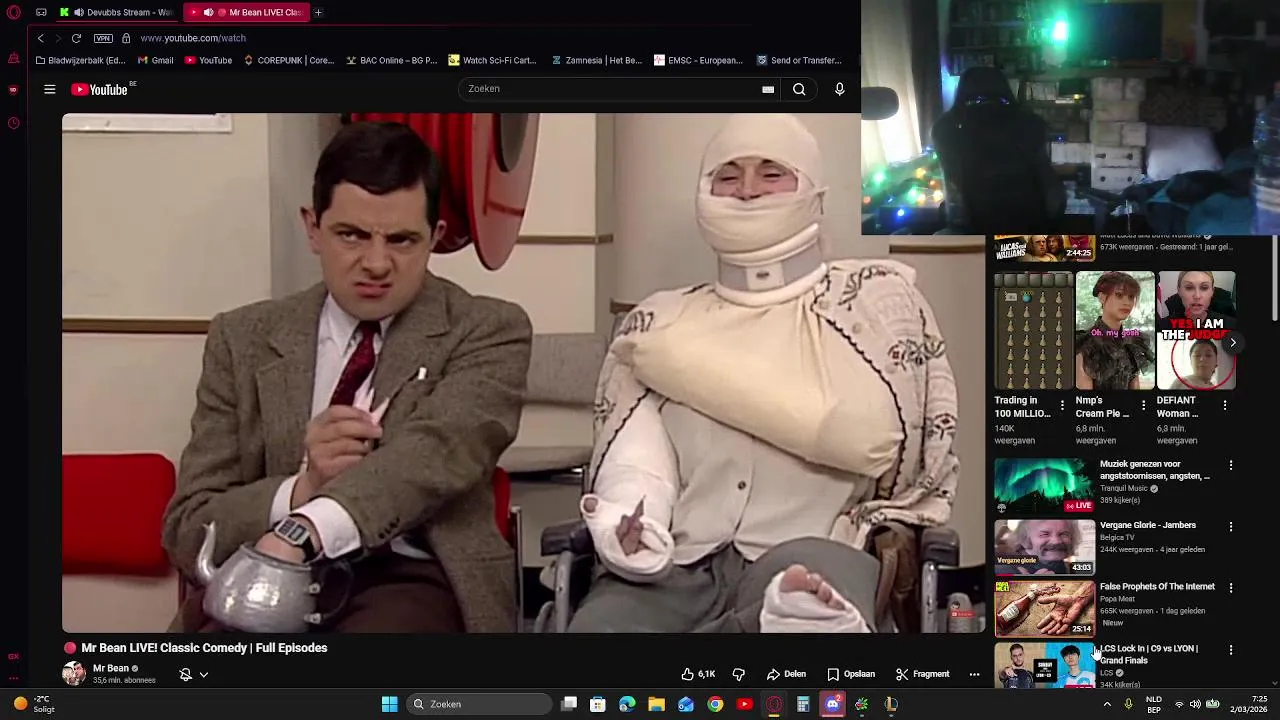Screen dimensions: 1280x720
Task: Click the page vertical scrollbar thumb
Action: click(x=1274, y=280)
